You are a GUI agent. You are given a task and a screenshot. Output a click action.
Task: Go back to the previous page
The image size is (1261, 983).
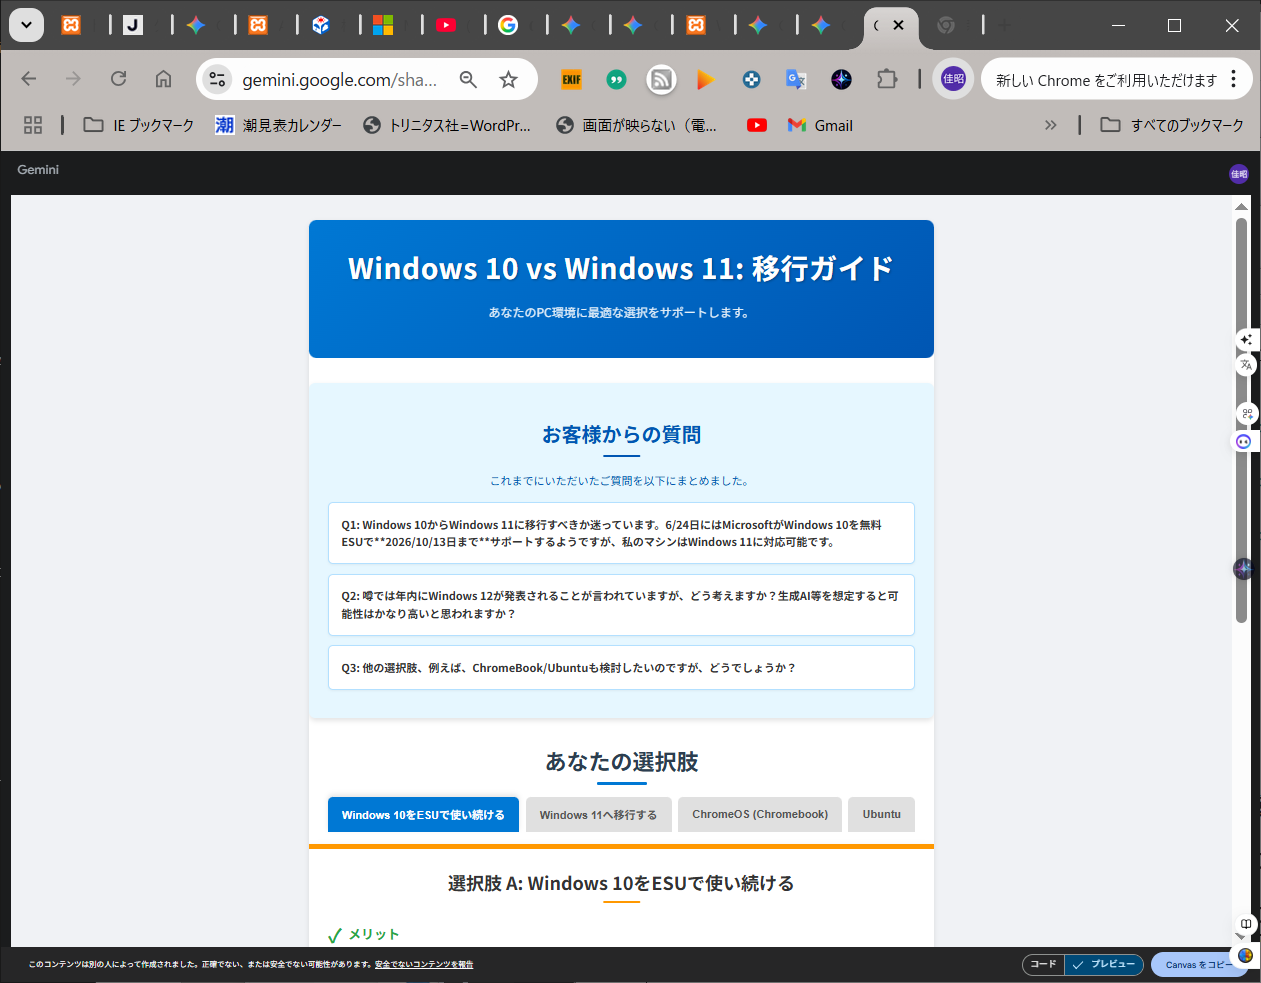pos(29,79)
